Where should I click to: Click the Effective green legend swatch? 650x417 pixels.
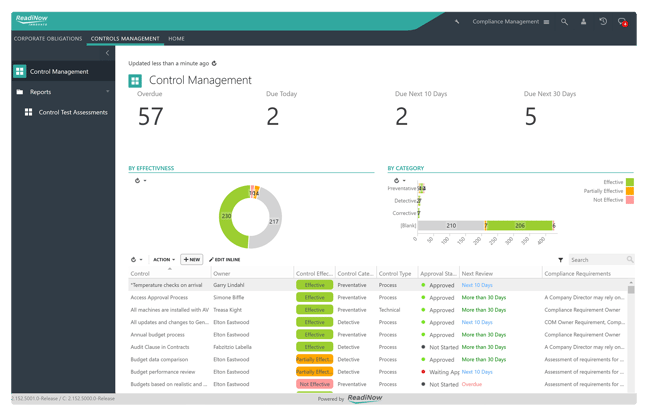[x=630, y=182]
